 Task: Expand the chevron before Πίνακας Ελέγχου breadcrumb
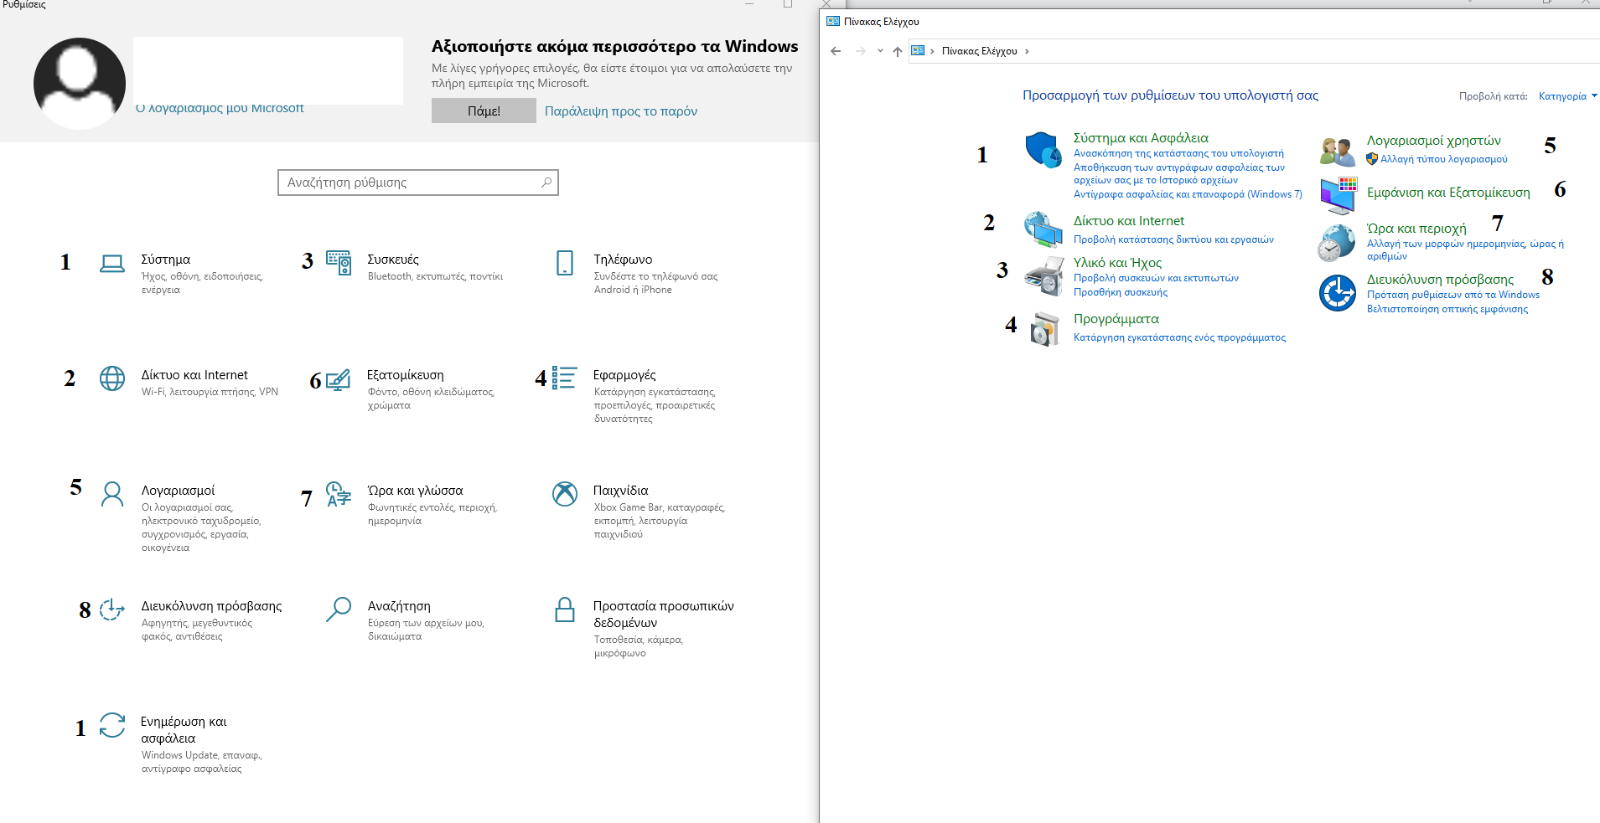point(932,51)
